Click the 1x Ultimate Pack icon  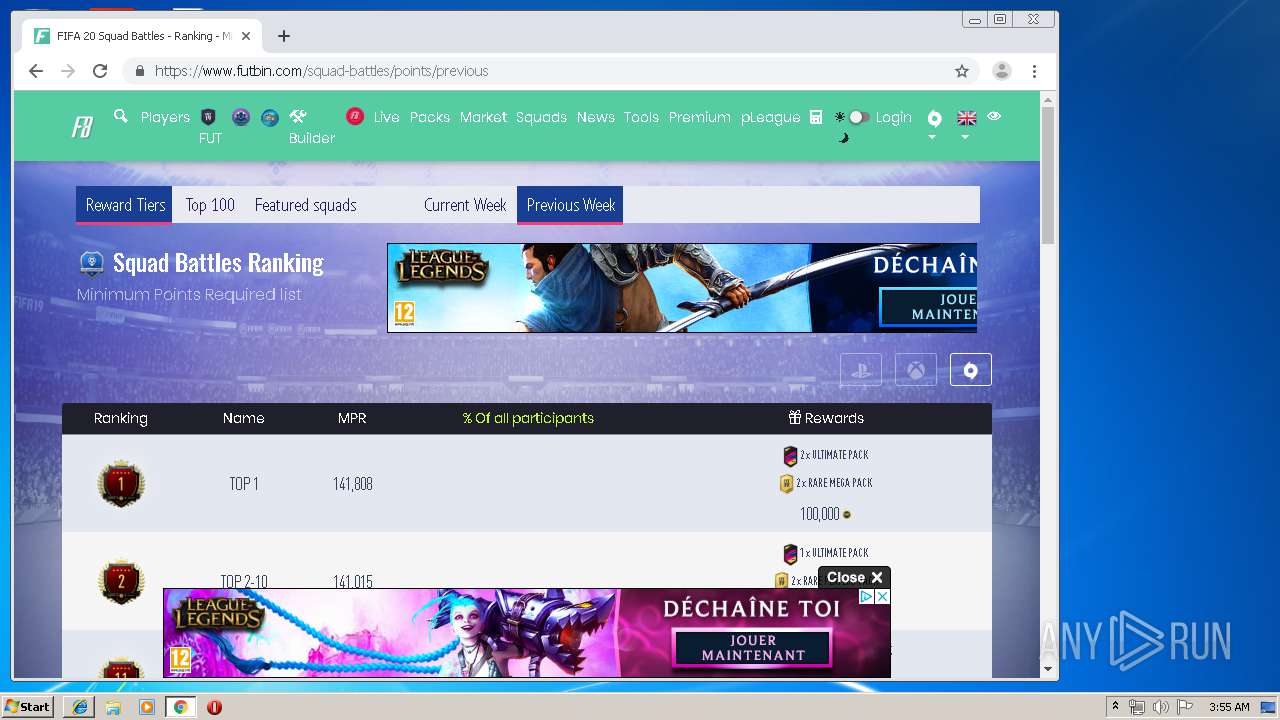point(790,553)
